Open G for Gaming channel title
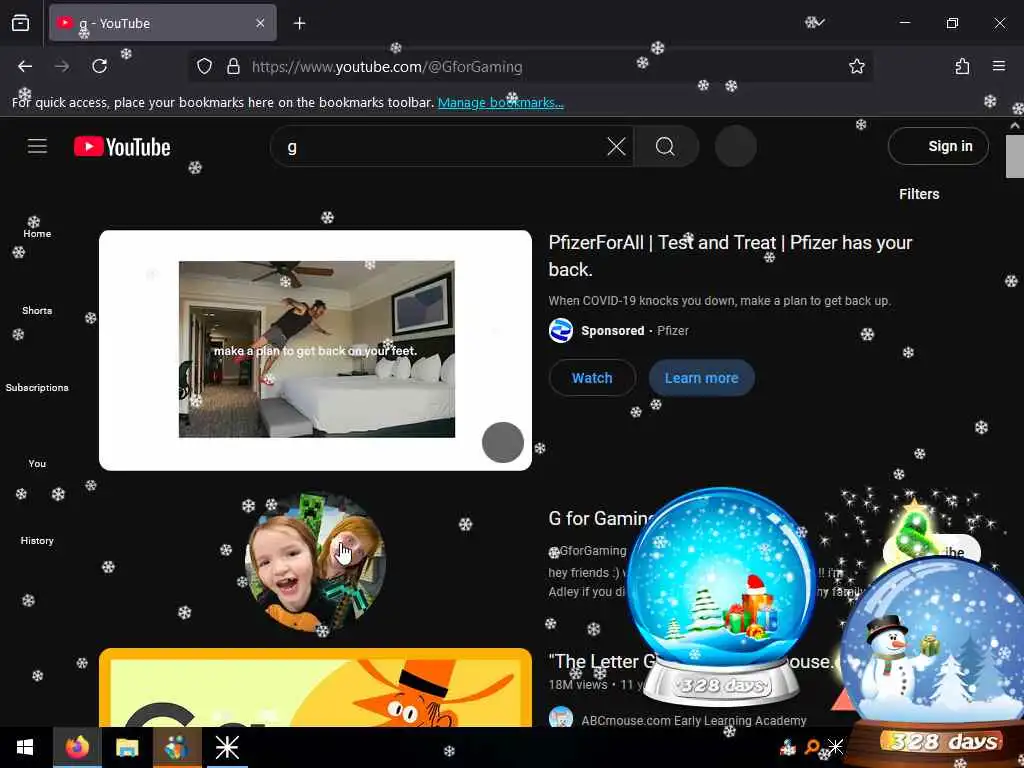The height and width of the screenshot is (768, 1024). [x=600, y=519]
